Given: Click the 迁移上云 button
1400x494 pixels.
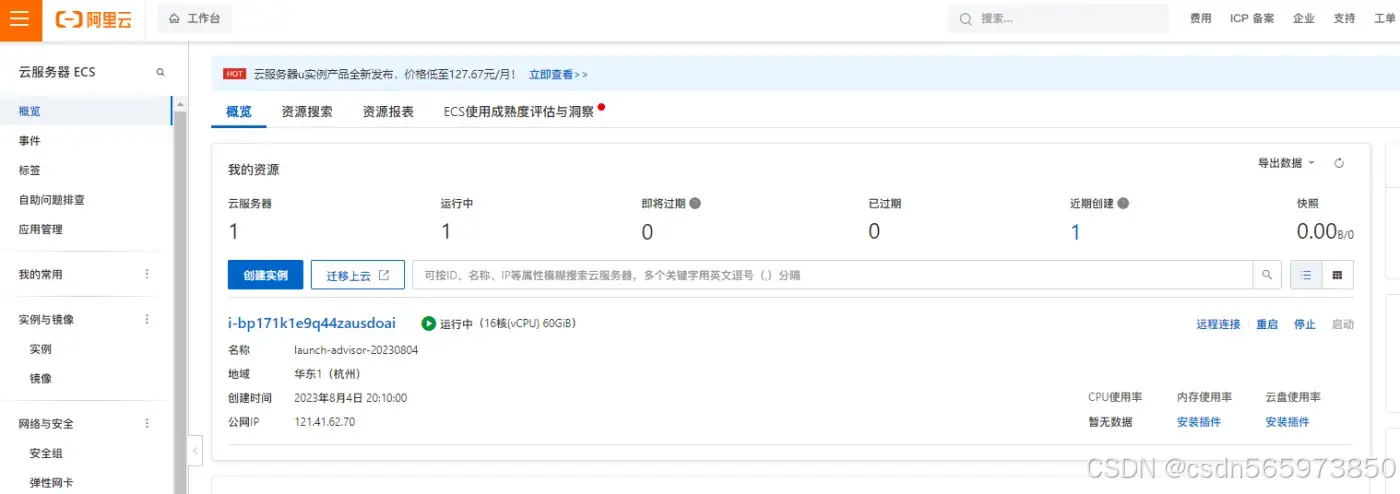Looking at the screenshot, I should (x=358, y=275).
